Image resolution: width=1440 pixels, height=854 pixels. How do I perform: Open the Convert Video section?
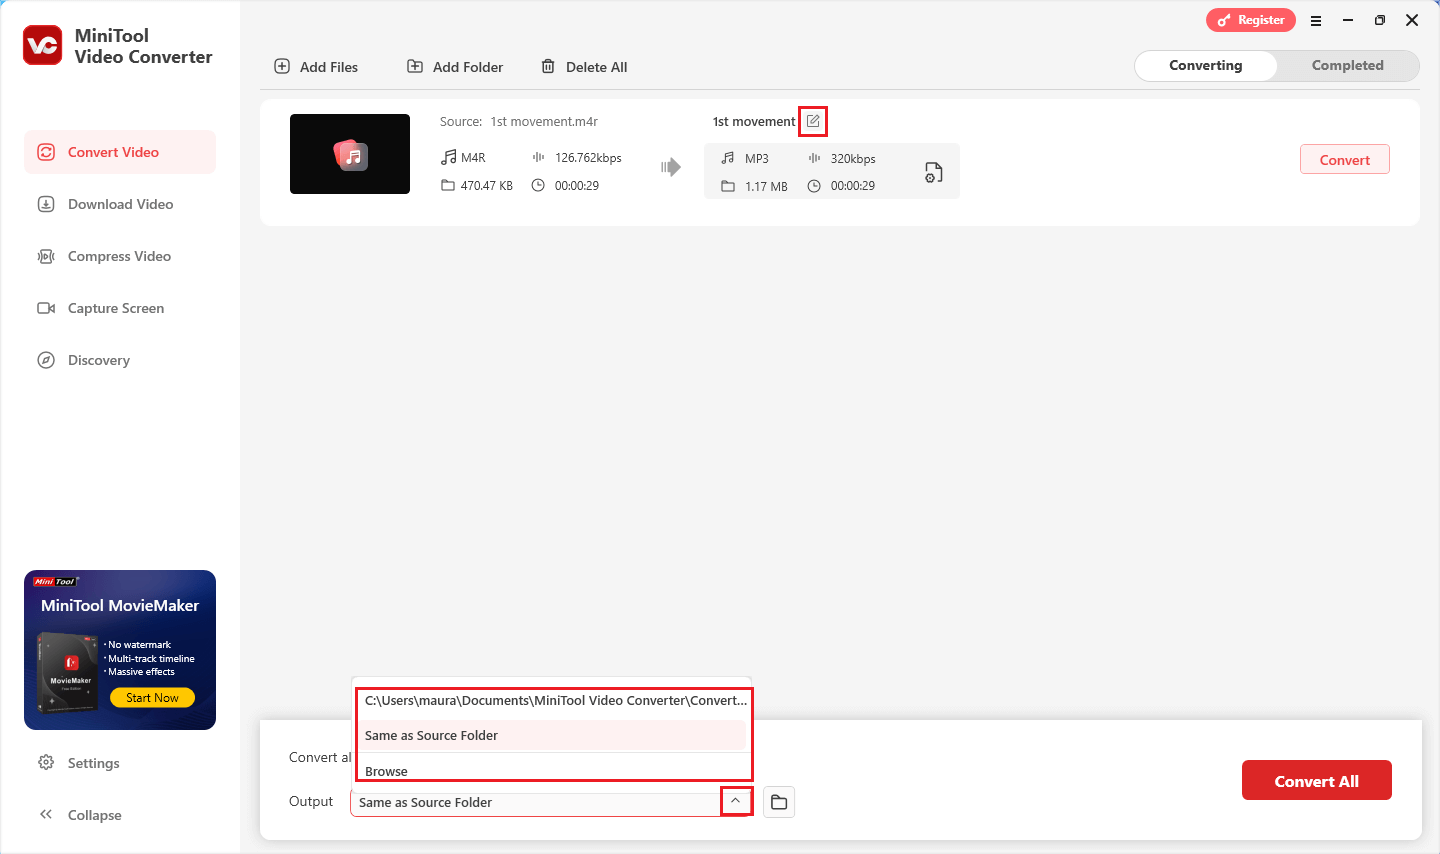120,152
